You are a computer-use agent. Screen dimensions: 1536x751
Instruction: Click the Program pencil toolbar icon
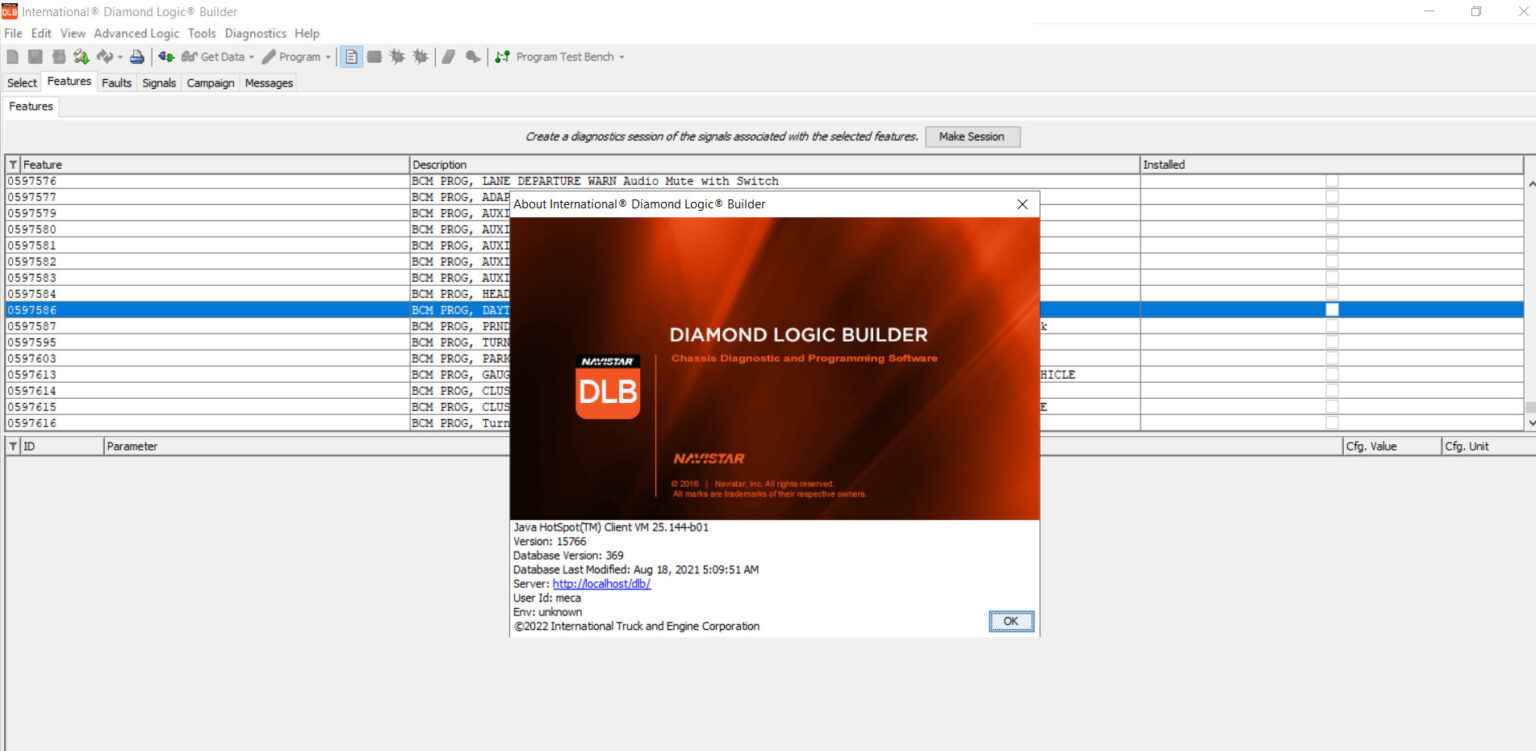click(x=268, y=57)
